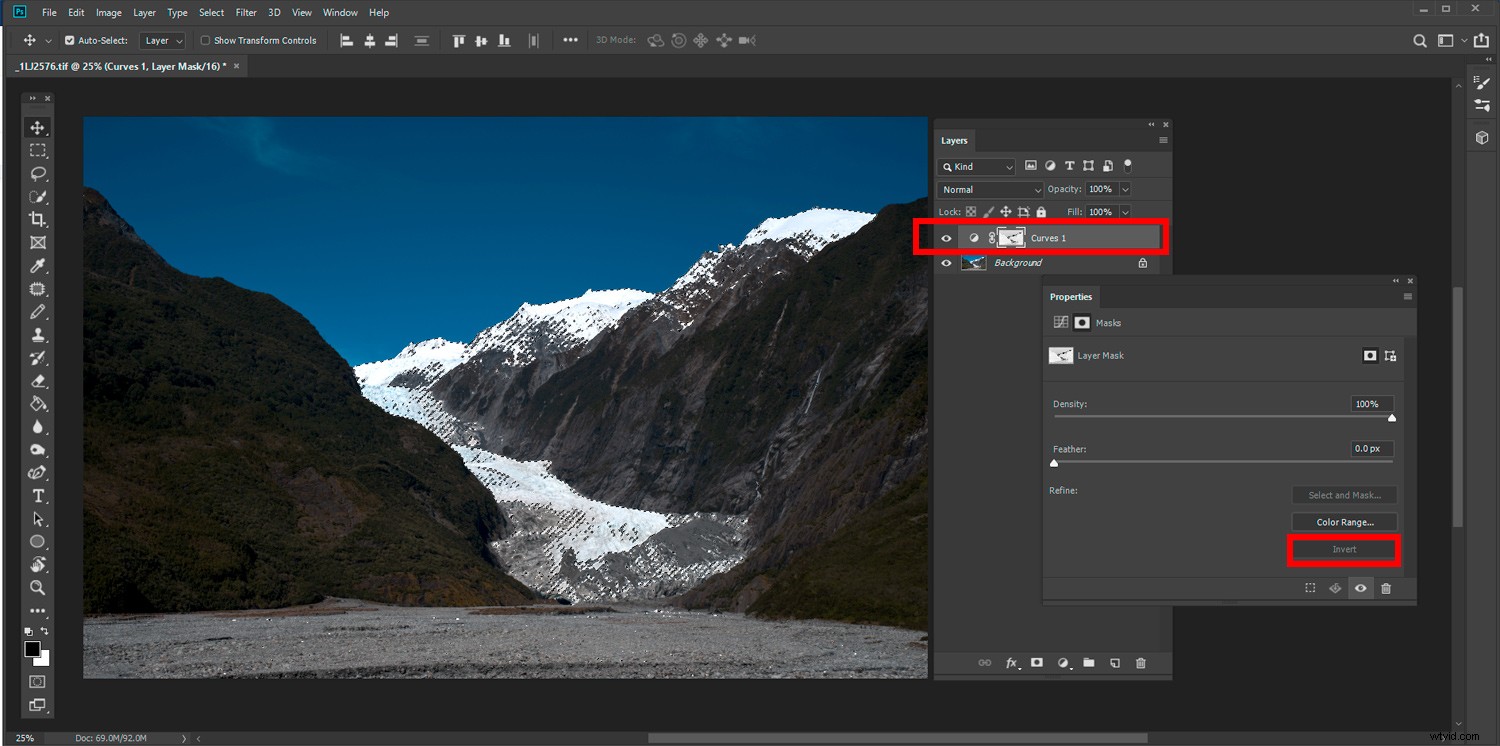Create a new adjustment layer
1500x746 pixels.
pos(1063,662)
